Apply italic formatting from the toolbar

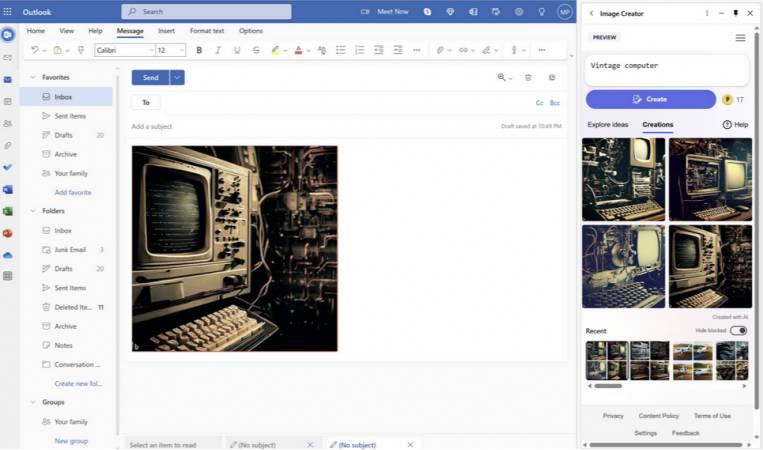[218, 50]
